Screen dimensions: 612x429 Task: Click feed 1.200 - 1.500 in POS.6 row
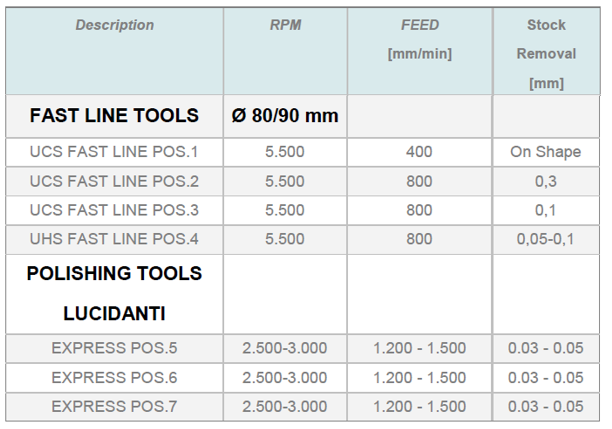(x=420, y=377)
